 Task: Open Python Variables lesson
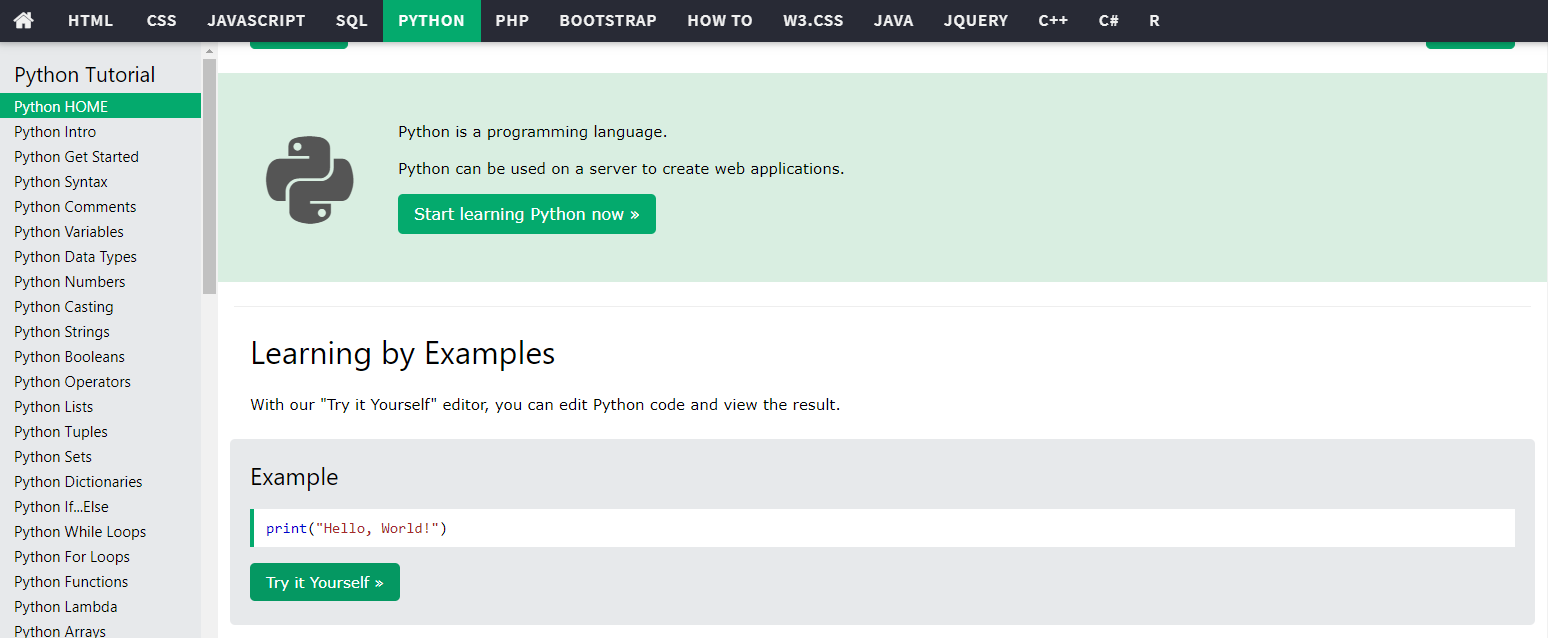click(x=100, y=231)
